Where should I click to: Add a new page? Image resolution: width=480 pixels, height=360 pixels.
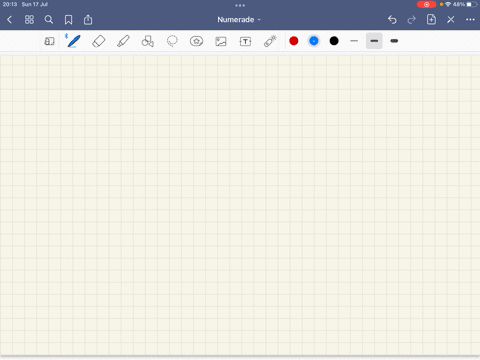pyautogui.click(x=431, y=19)
